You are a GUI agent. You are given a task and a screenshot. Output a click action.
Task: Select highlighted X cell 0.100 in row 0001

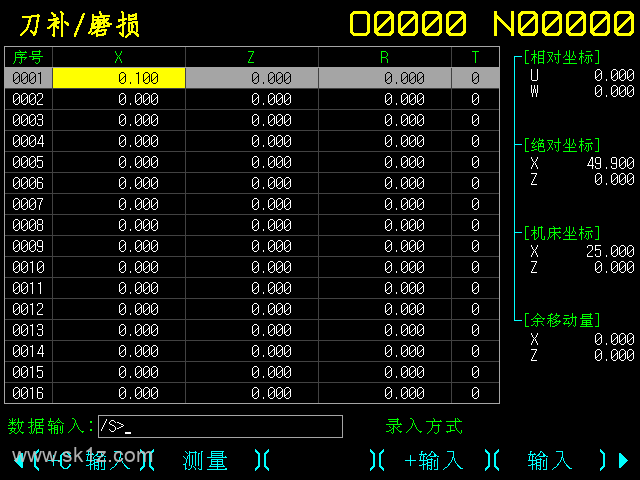119,78
